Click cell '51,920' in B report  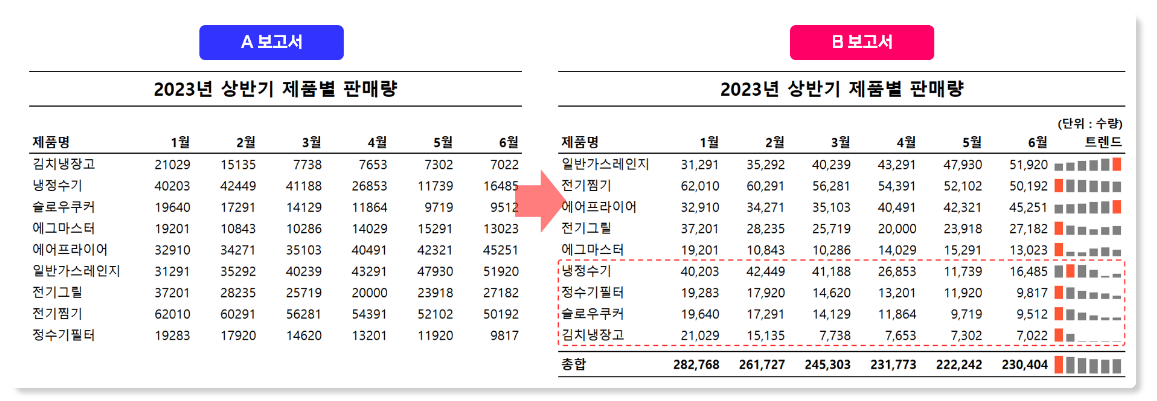pos(1029,164)
